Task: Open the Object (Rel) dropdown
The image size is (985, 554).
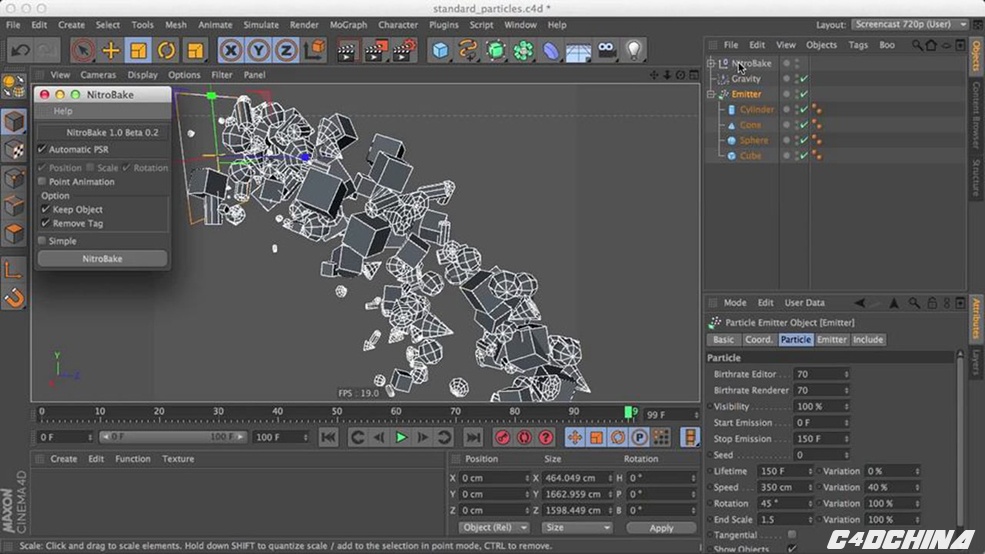Action: pyautogui.click(x=493, y=528)
